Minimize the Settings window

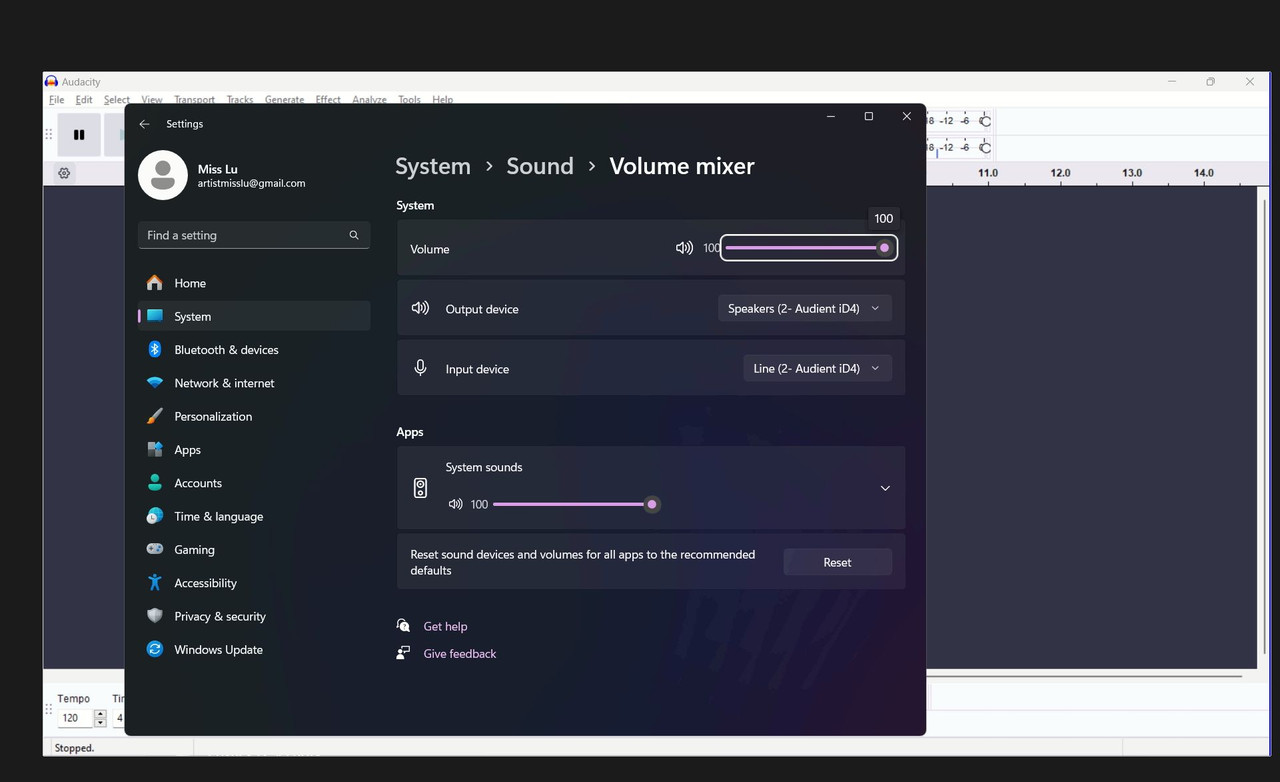tap(831, 117)
